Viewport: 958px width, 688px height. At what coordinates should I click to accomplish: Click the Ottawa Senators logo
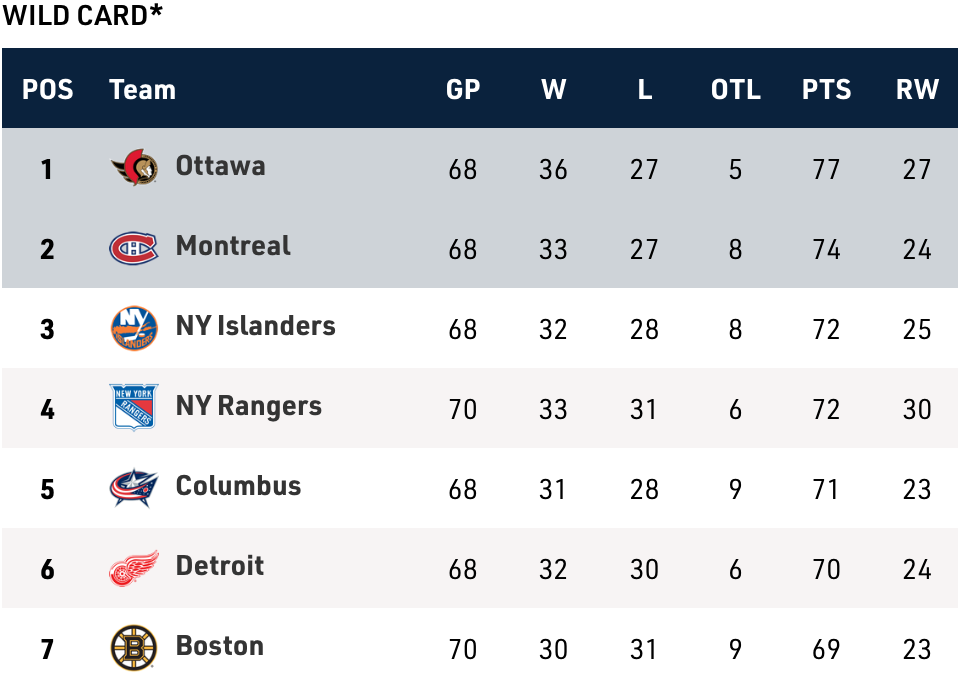pos(134,167)
